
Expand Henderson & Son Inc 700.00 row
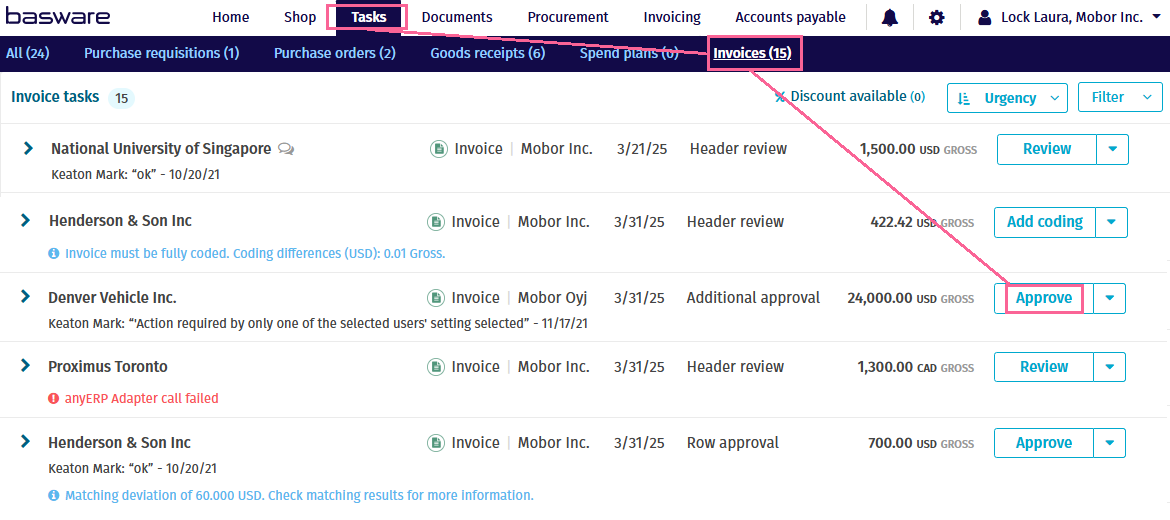25,442
